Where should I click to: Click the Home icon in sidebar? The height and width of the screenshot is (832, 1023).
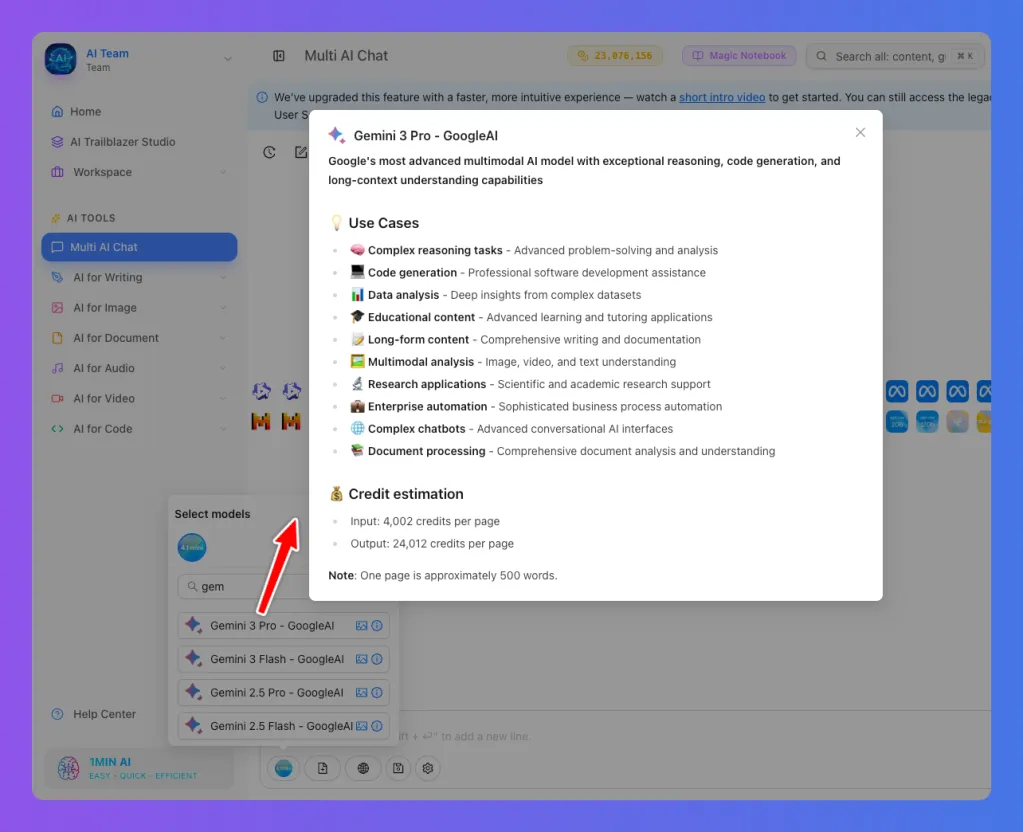coord(57,112)
